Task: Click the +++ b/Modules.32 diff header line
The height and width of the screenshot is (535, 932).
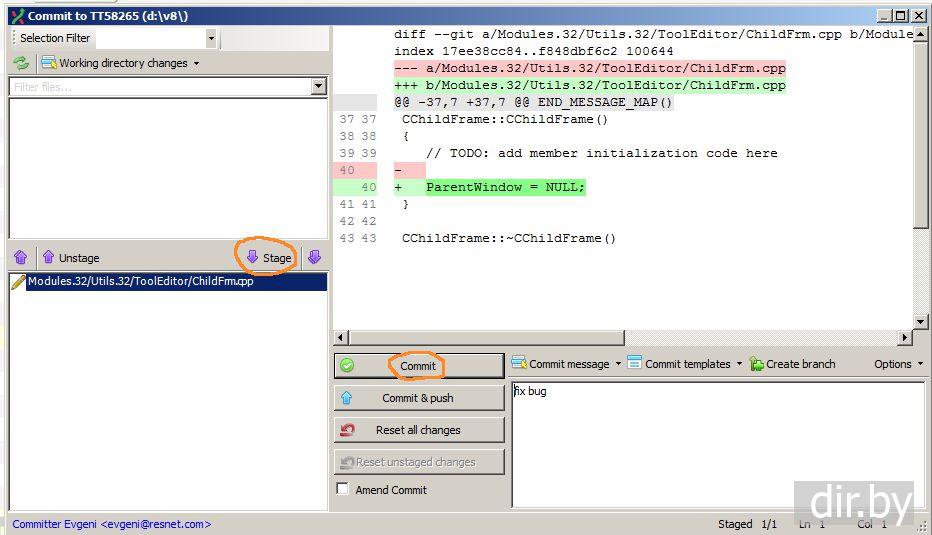Action: (x=590, y=86)
